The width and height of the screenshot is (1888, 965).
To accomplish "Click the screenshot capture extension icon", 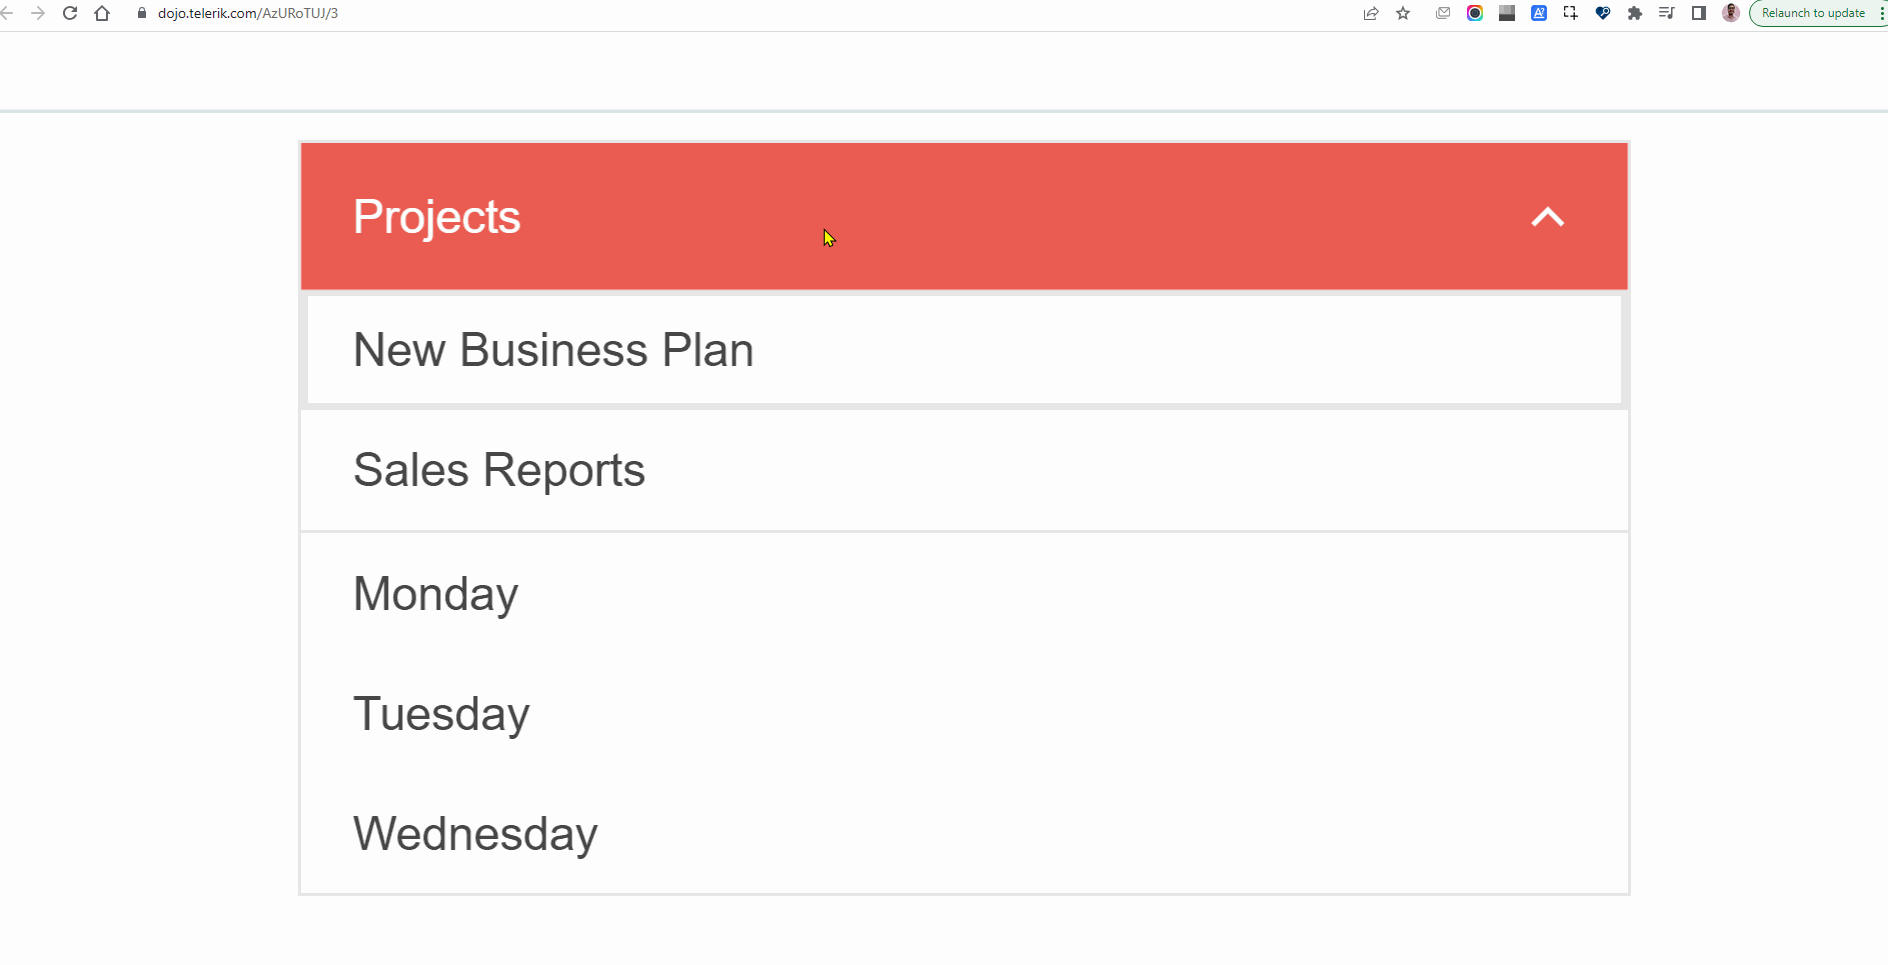I will click(x=1571, y=13).
